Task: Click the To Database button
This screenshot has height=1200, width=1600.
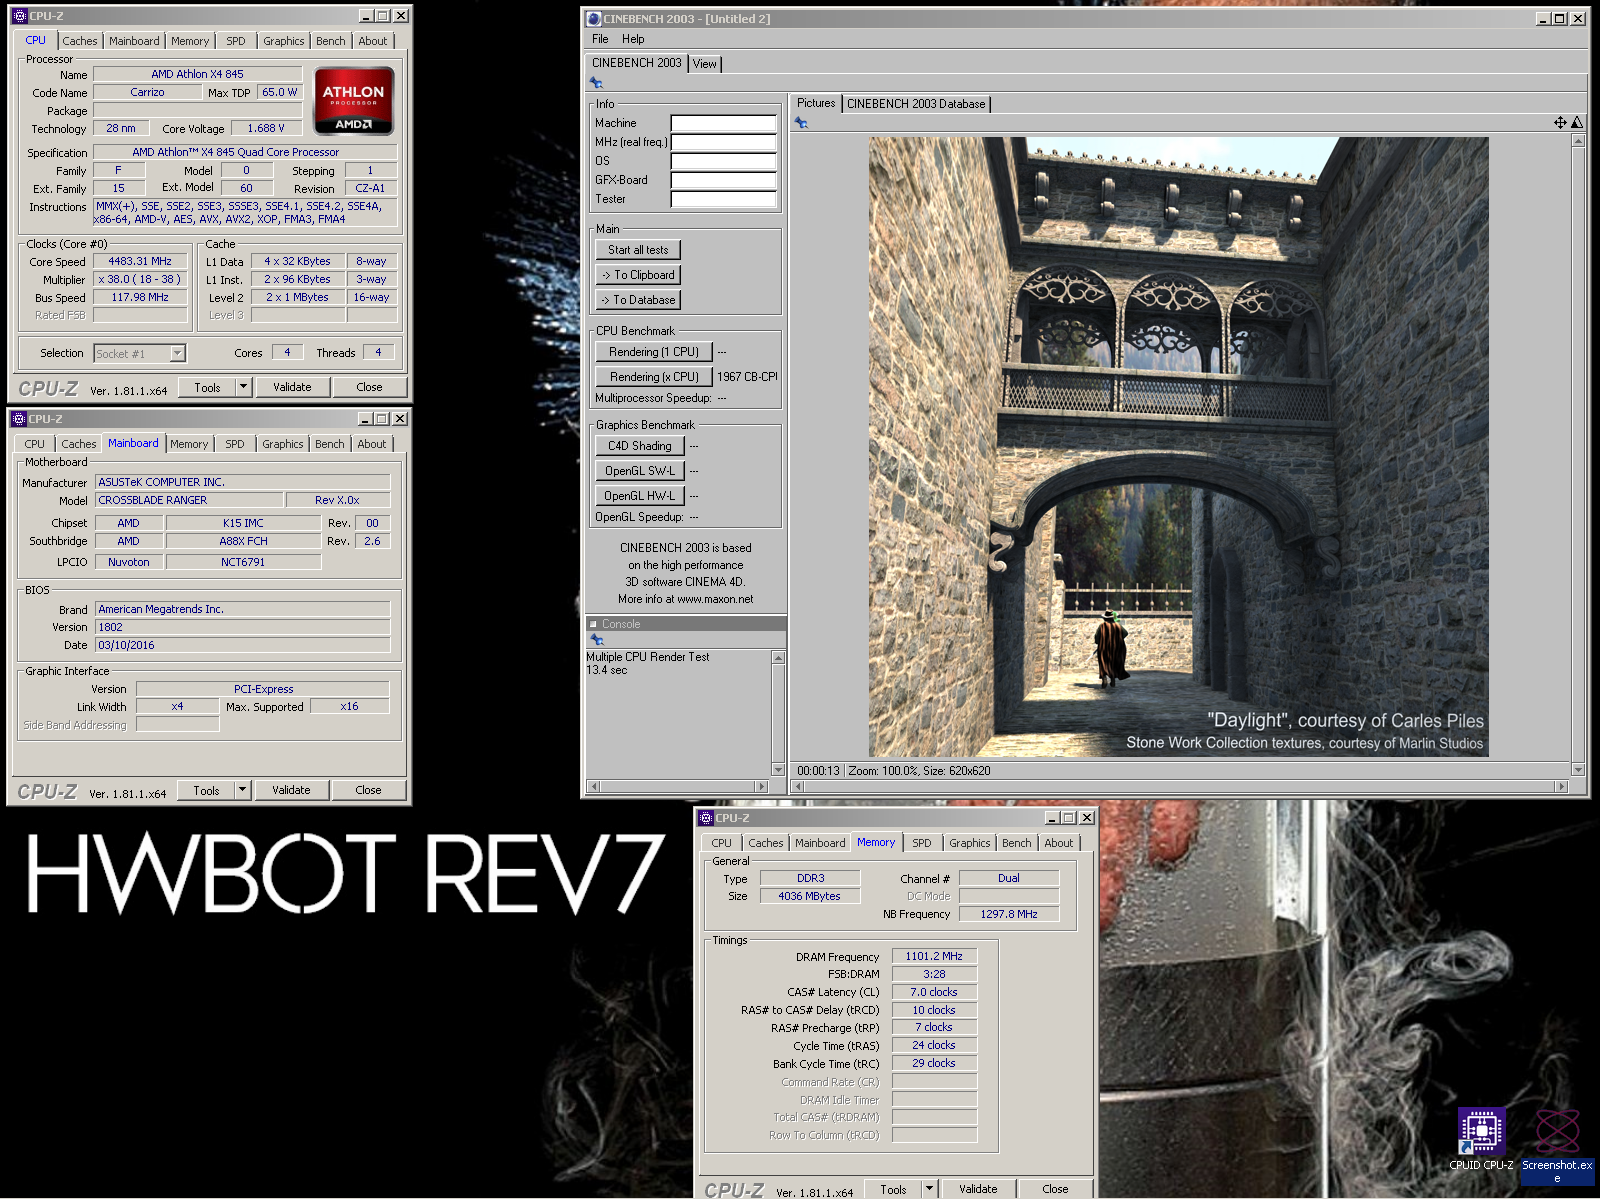Action: point(638,300)
